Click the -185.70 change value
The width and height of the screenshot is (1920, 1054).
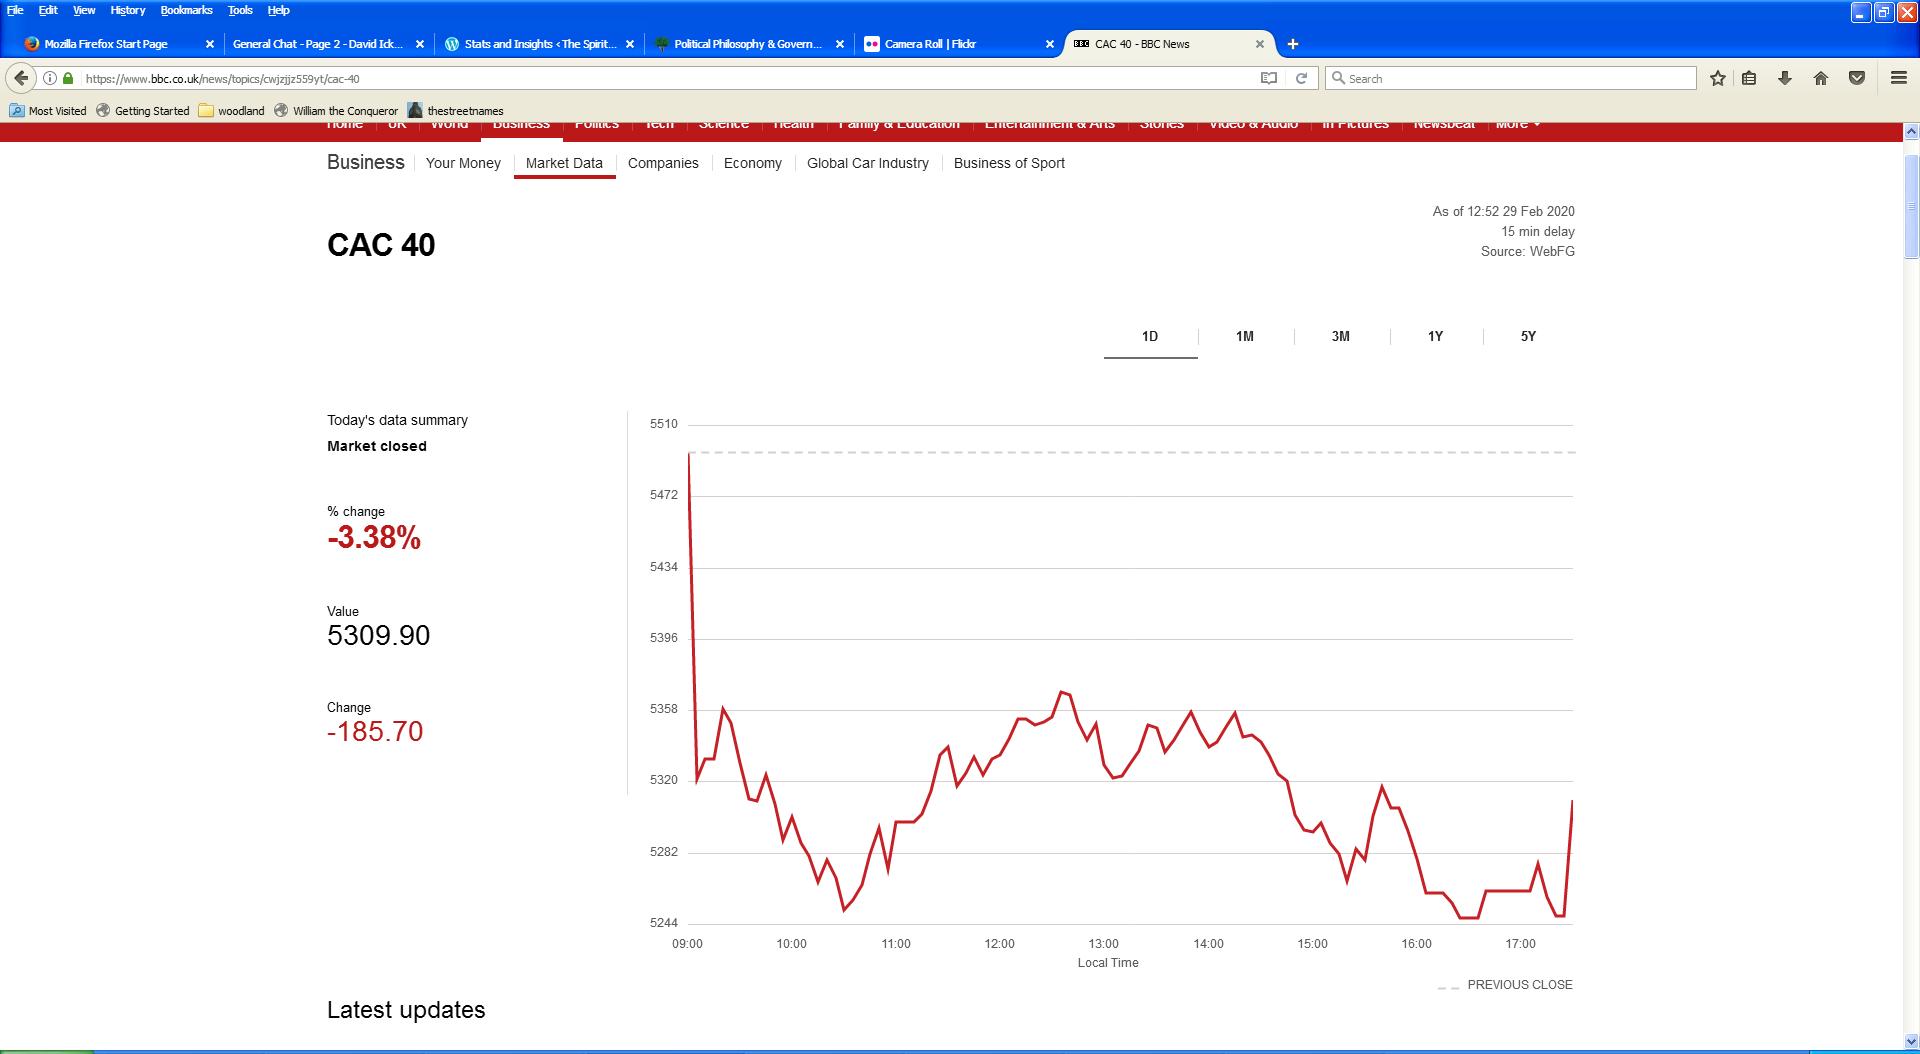(375, 732)
